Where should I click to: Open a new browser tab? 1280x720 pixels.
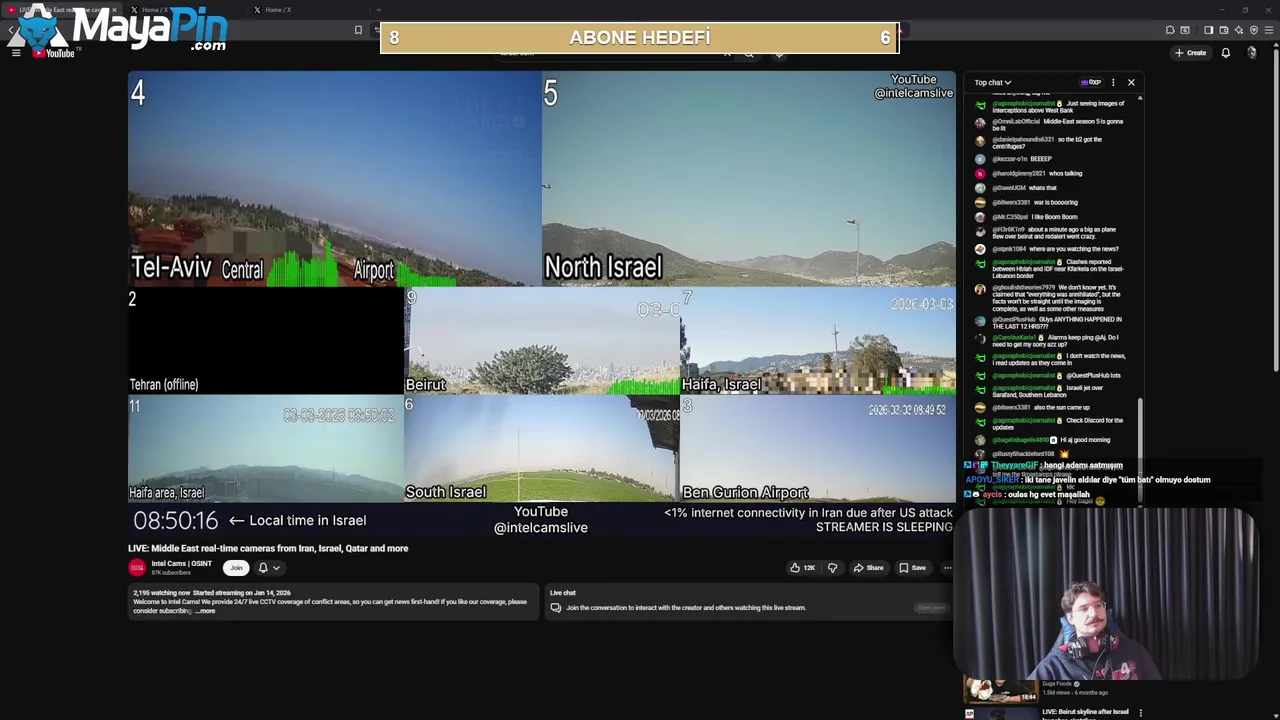pyautogui.click(x=378, y=10)
